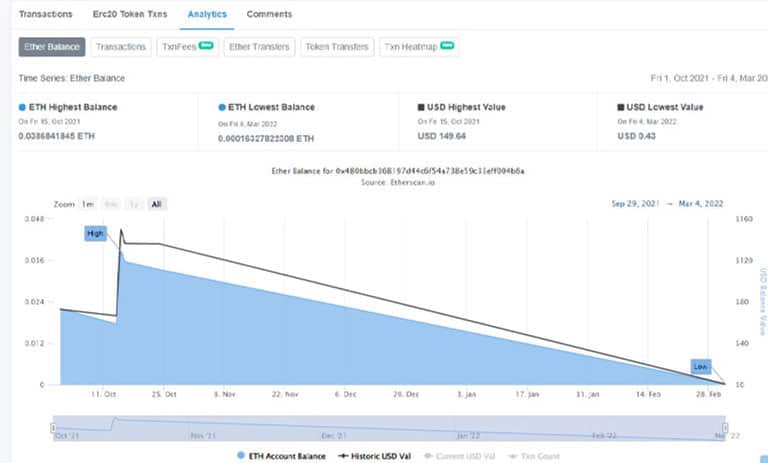Image resolution: width=768 pixels, height=463 pixels.
Task: Click the High marker flag on chart
Action: 95,234
